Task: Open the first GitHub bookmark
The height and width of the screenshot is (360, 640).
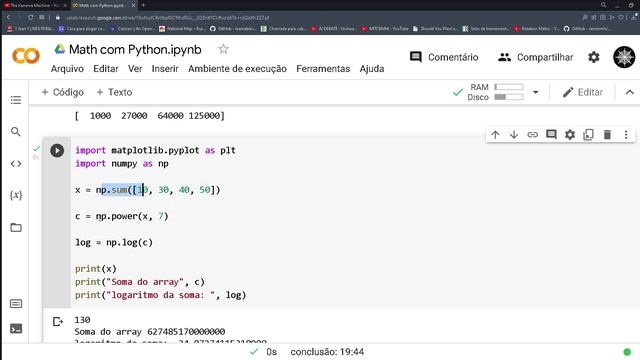Action: pyautogui.click(x=233, y=29)
